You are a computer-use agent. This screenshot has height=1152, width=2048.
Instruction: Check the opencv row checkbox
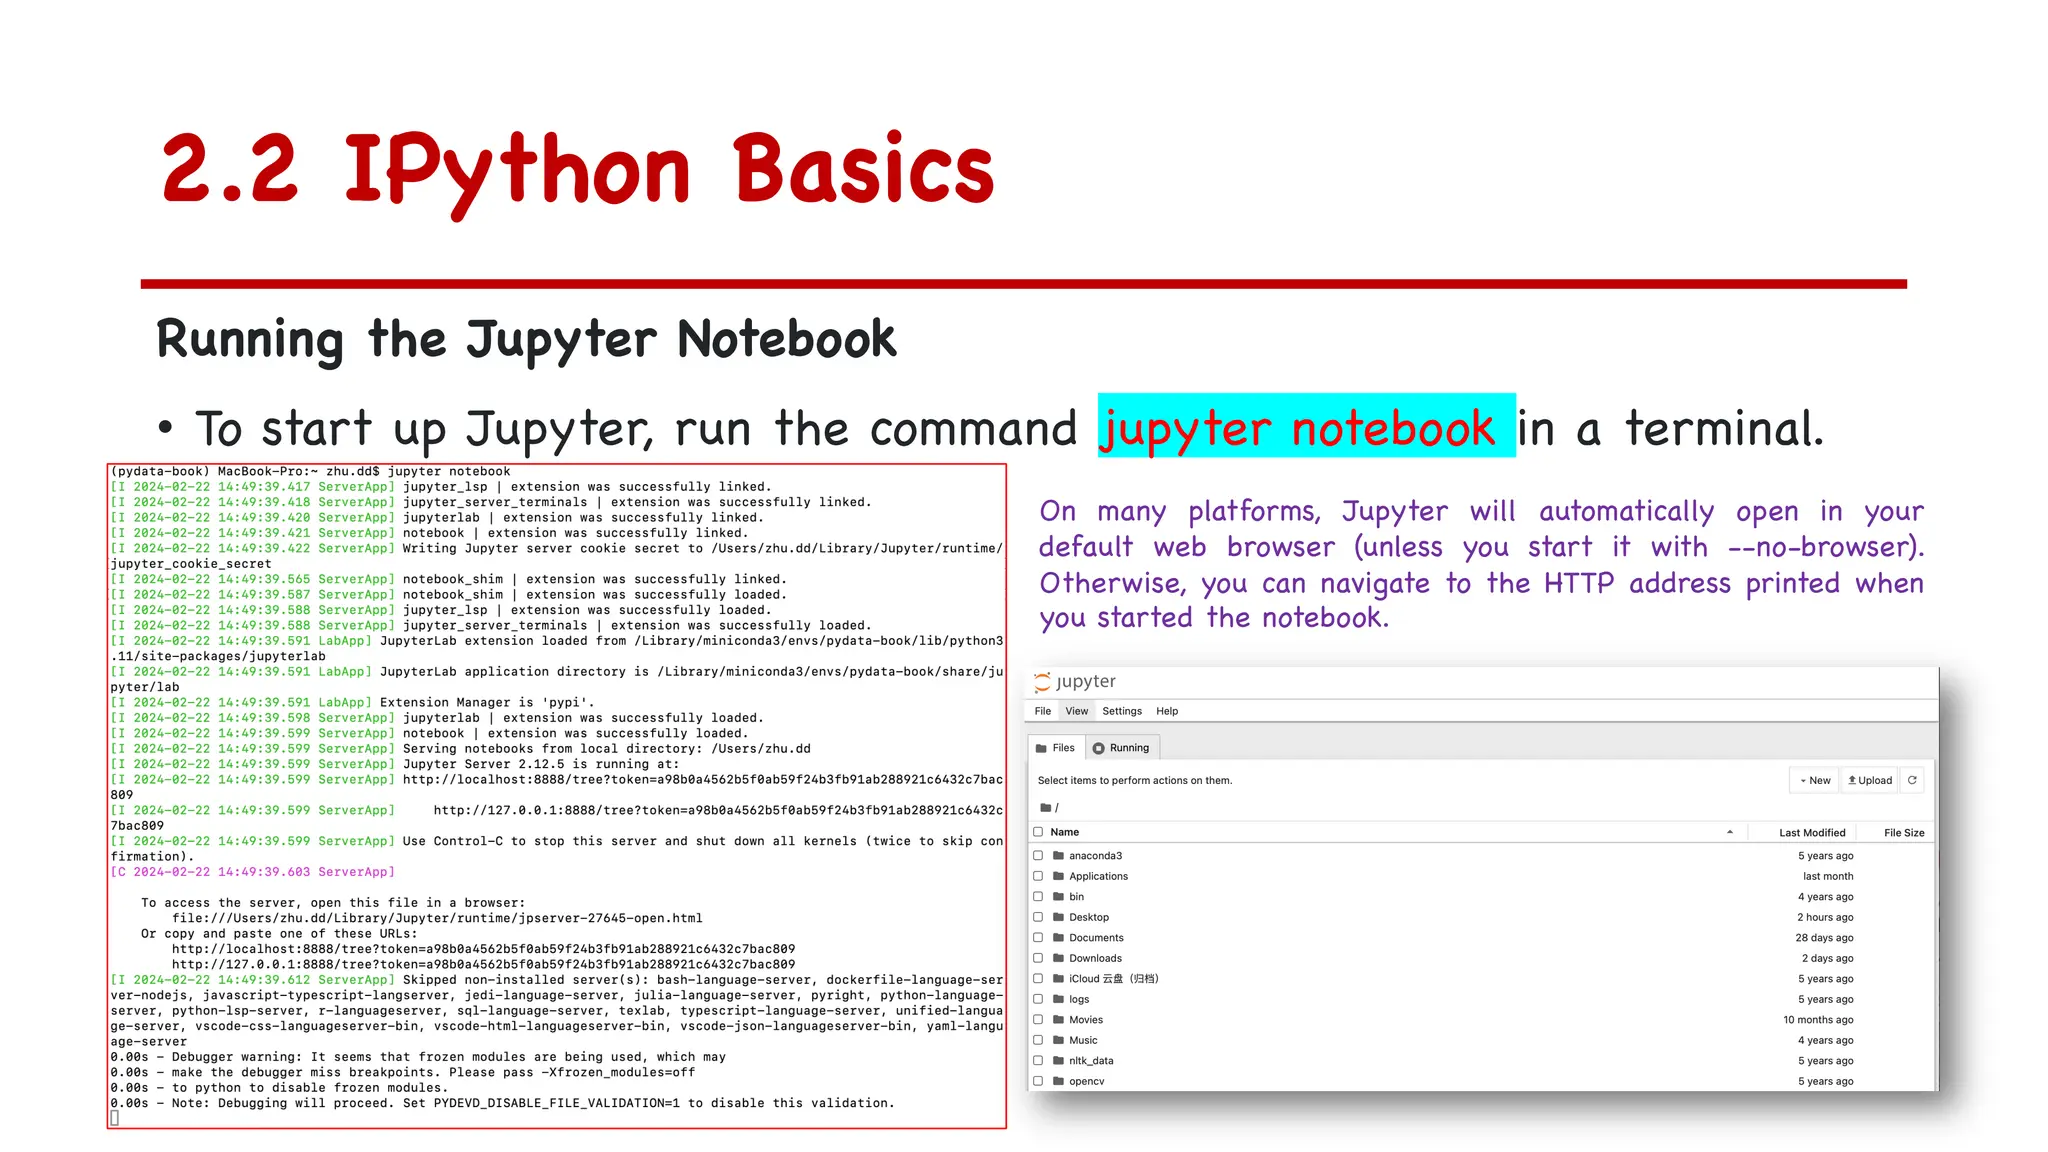coord(1038,1081)
